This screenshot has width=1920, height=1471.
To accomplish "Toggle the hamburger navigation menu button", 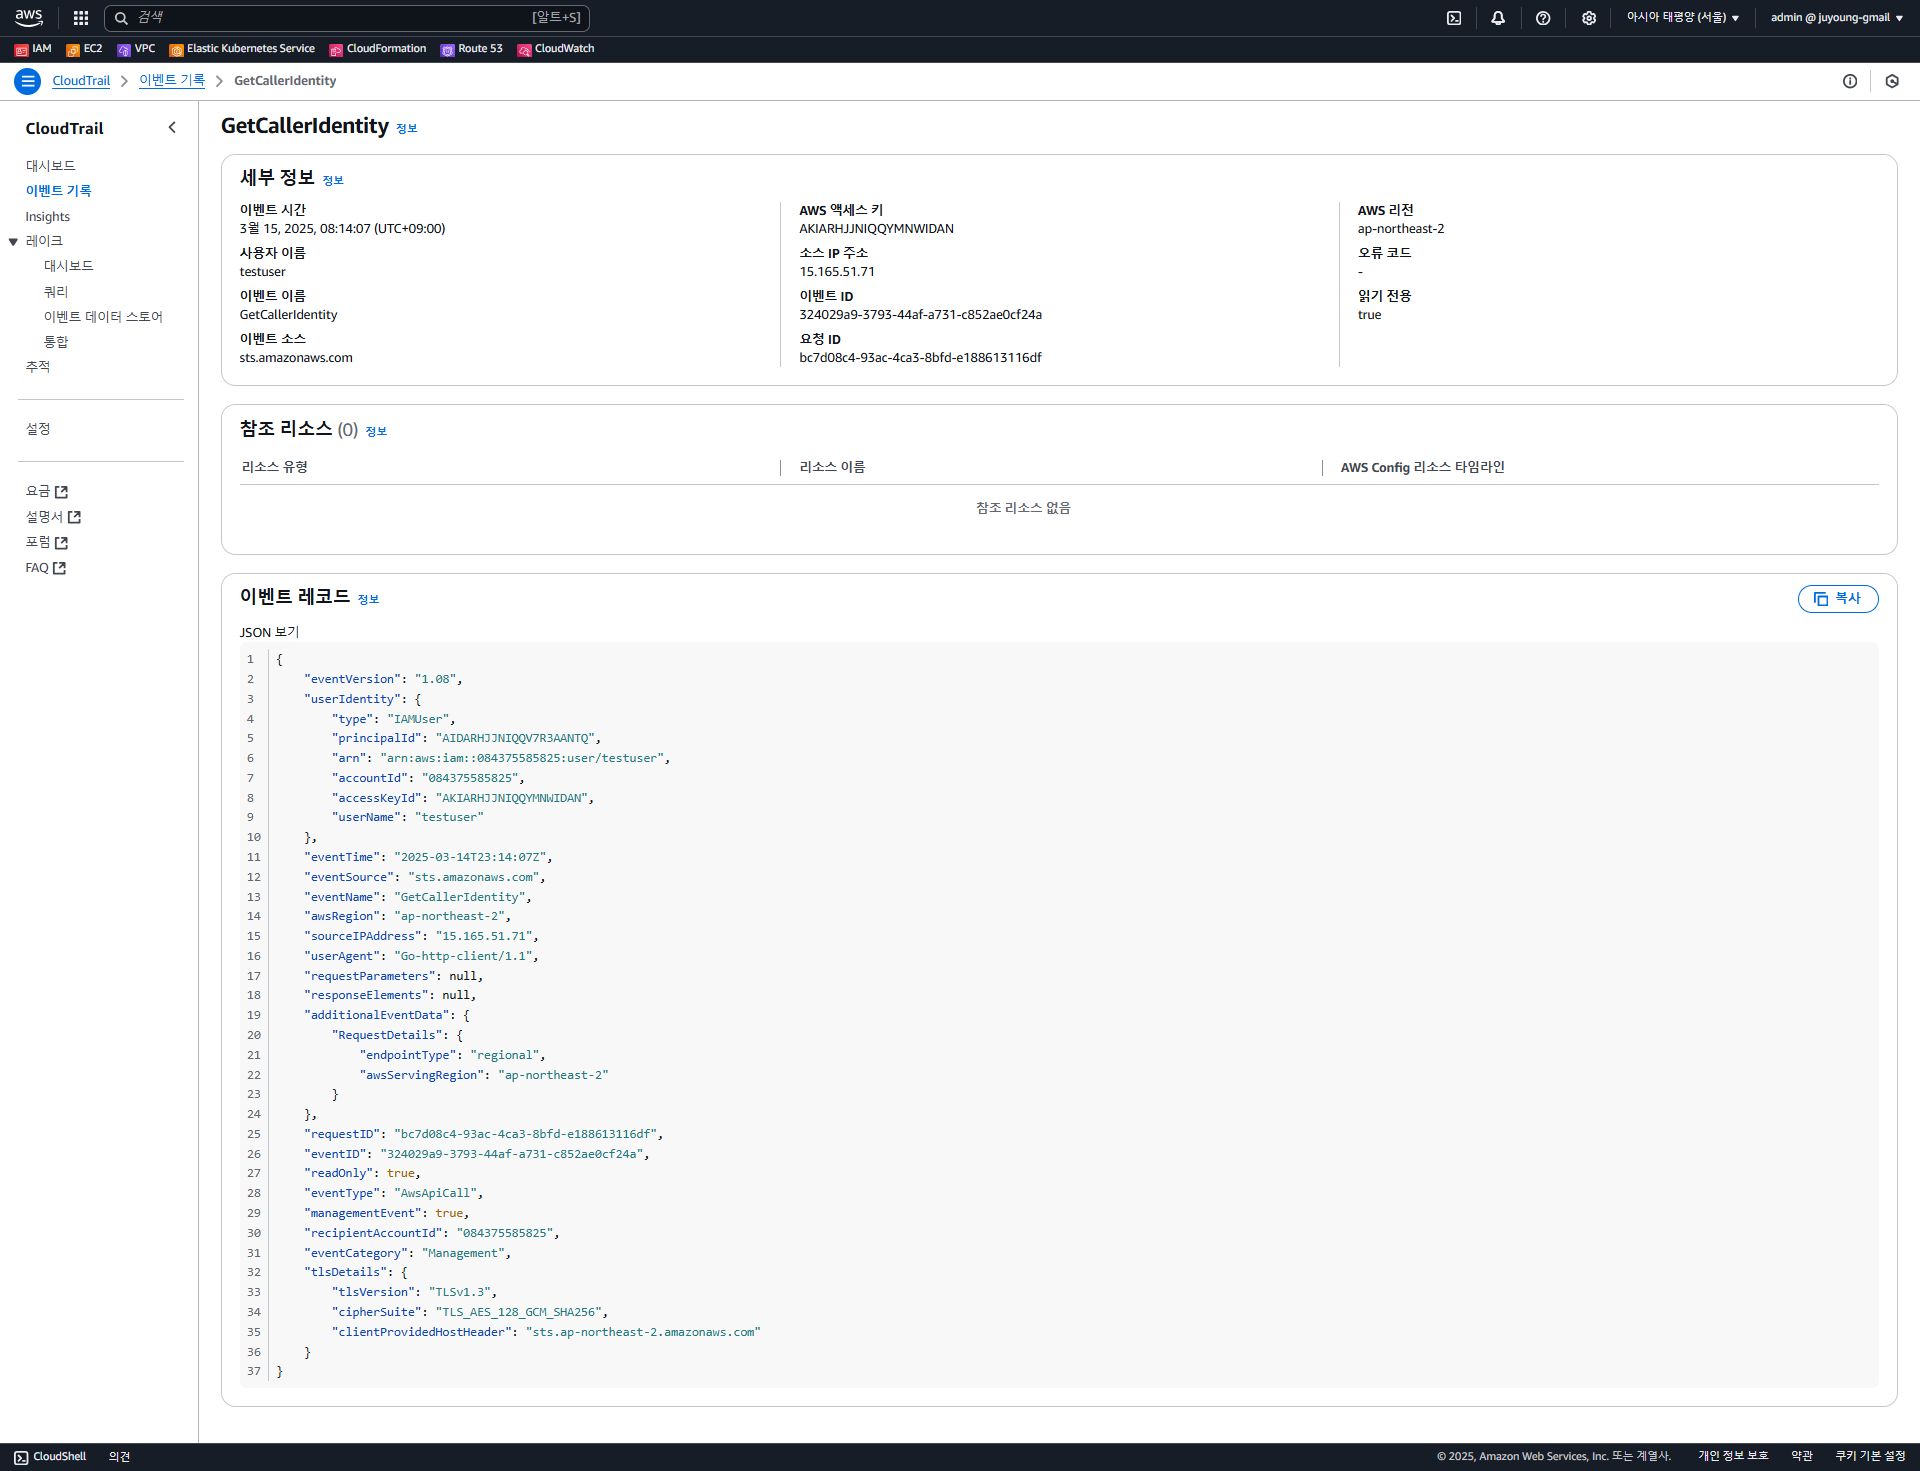I will coord(27,81).
